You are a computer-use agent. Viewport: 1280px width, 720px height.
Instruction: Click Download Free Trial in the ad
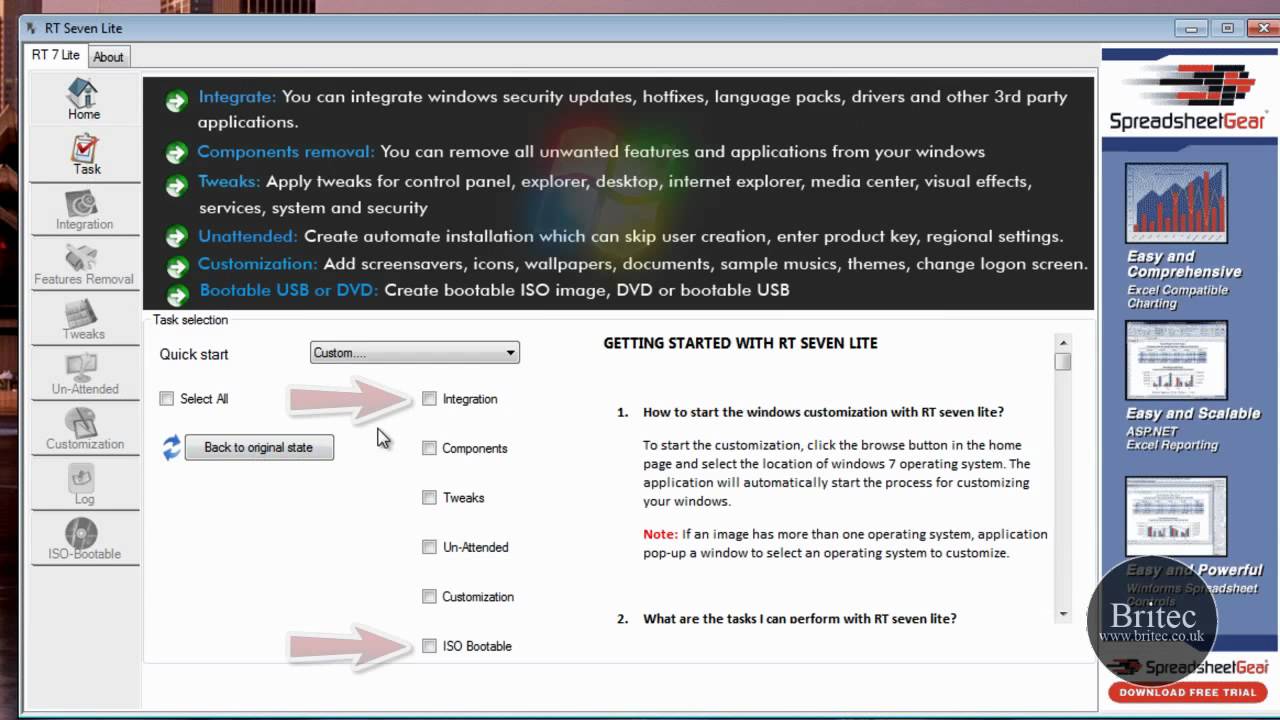pos(1187,692)
